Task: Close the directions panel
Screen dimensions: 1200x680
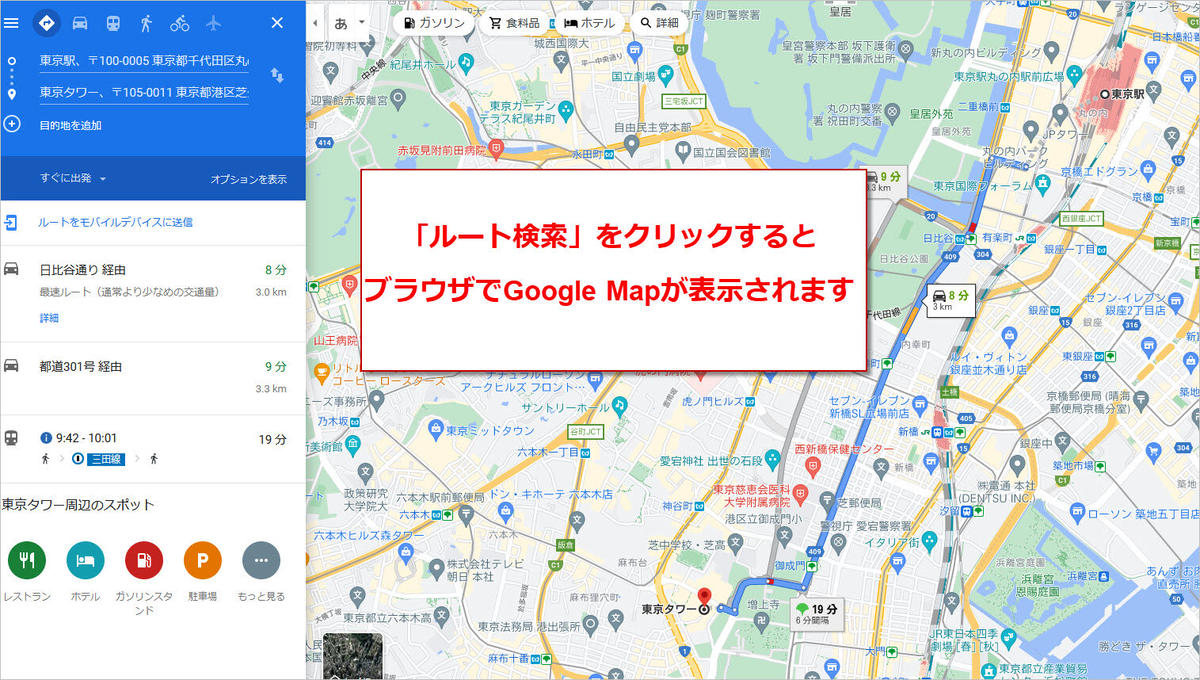Action: click(277, 22)
